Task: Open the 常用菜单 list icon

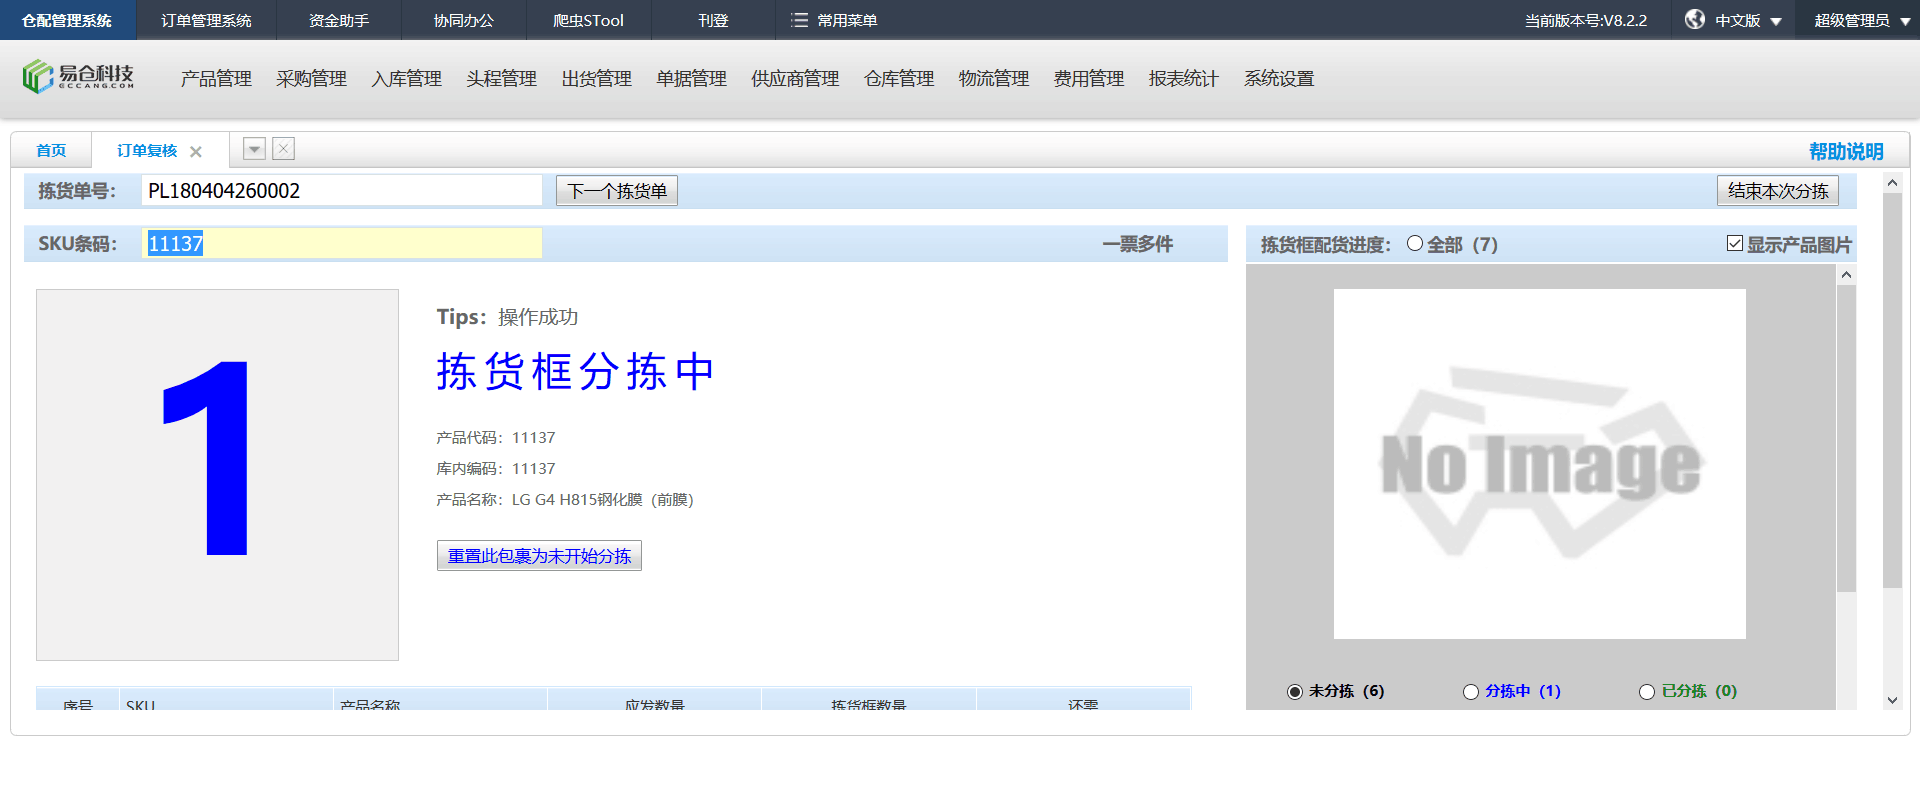Action: coord(799,20)
